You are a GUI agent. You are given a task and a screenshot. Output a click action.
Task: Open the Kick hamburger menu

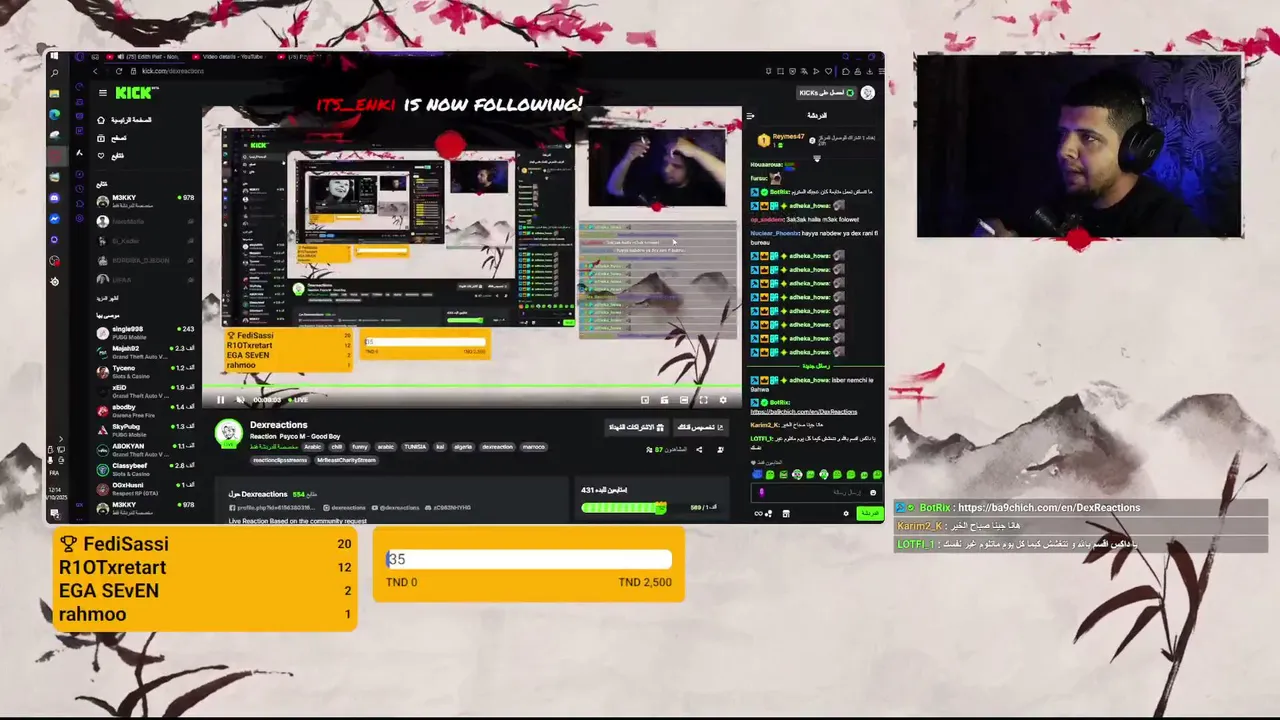click(x=102, y=93)
